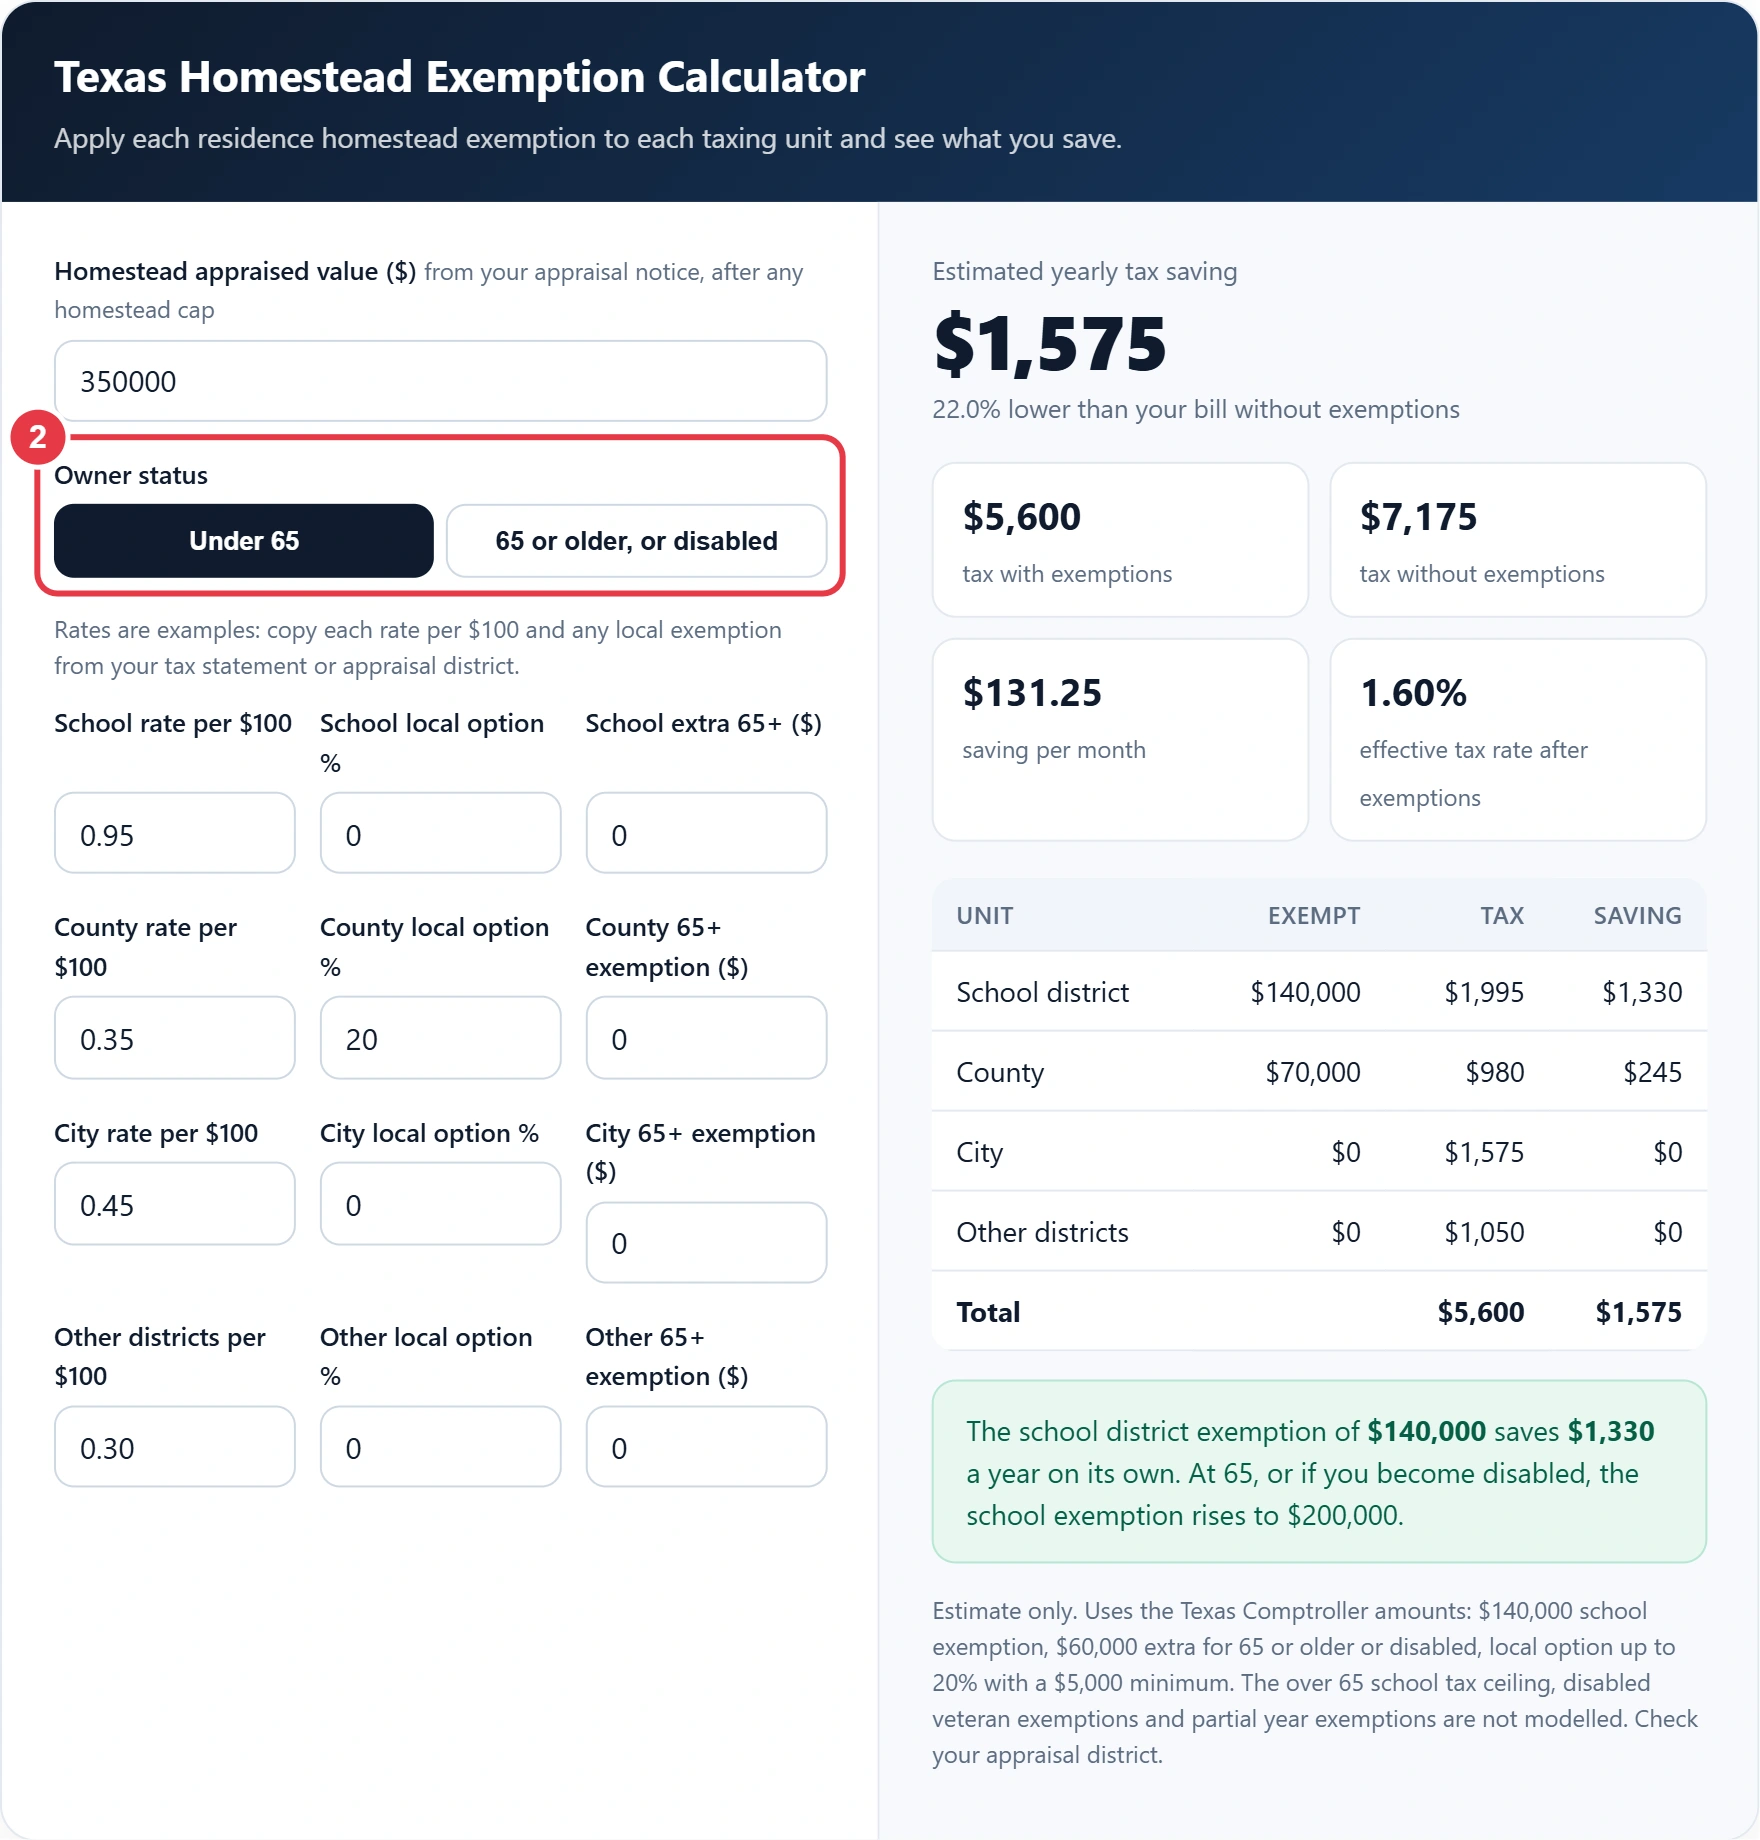Click the County $980 tax cell
Screen dimensions: 1760x1840
tap(1494, 1072)
